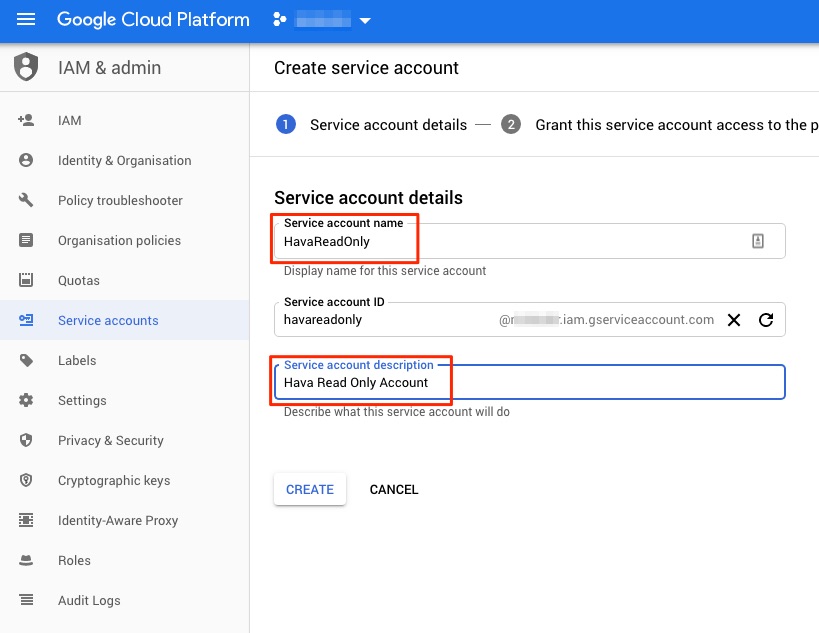Click the project selector hexagon icon
This screenshot has width=819, height=633.
click(x=279, y=20)
